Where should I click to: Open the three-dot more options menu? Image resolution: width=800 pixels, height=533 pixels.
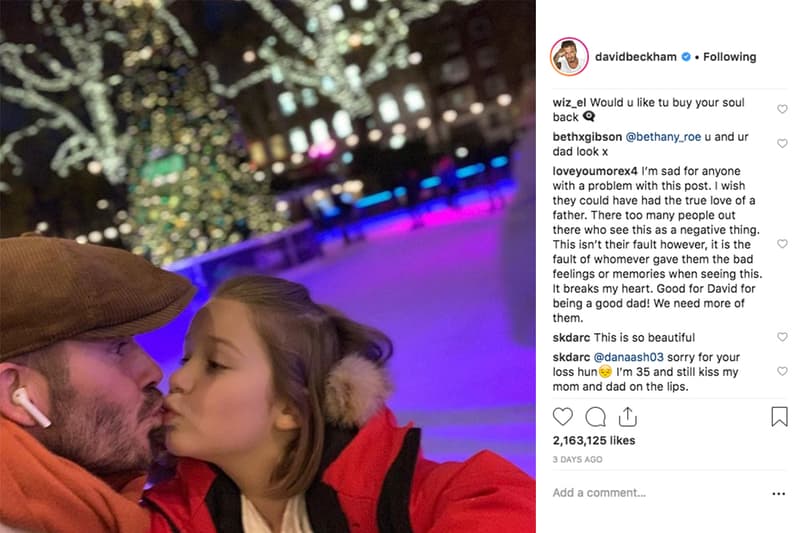coord(779,494)
